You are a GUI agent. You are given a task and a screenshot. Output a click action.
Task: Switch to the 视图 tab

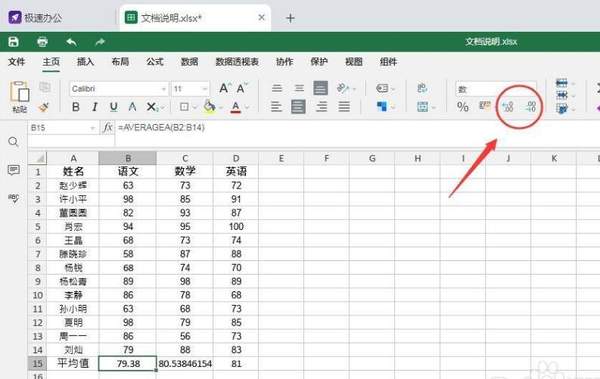[354, 62]
